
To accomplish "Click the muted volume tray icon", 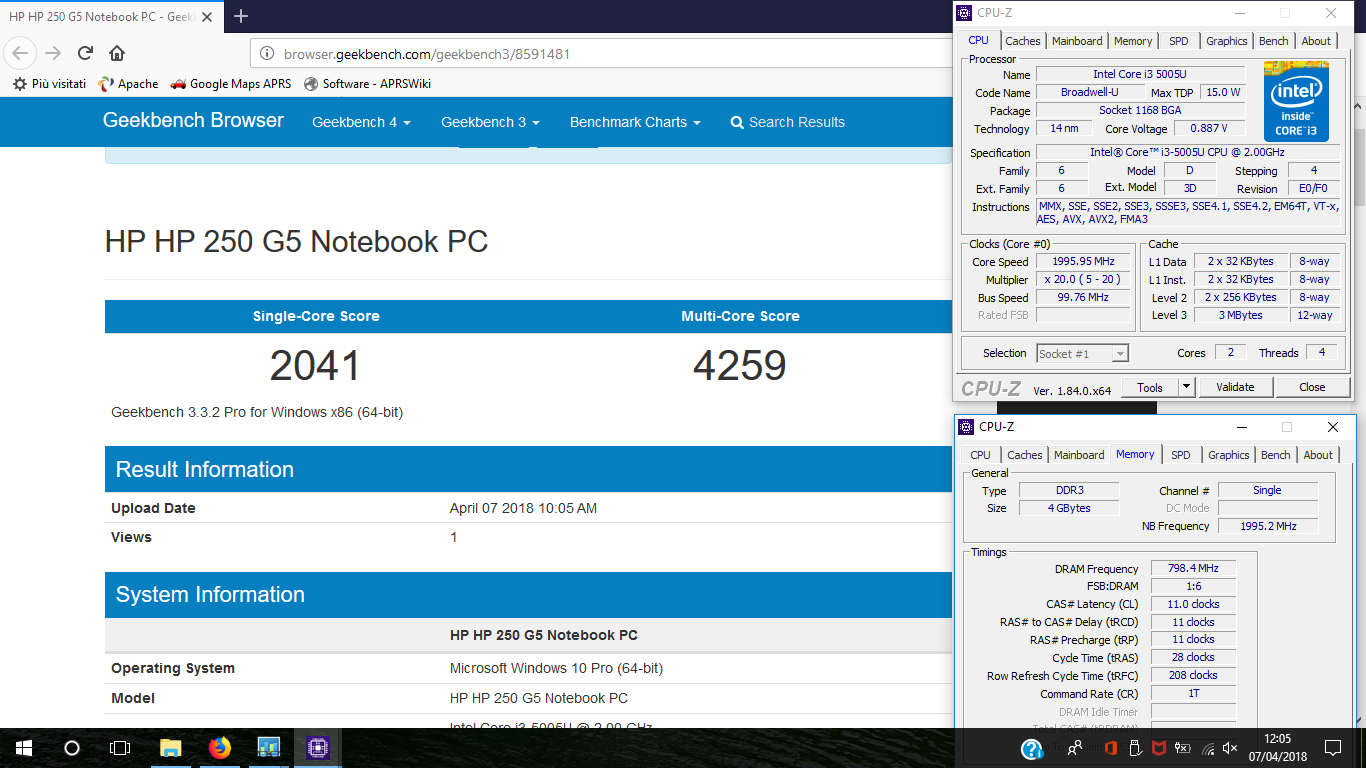I will pos(1230,748).
